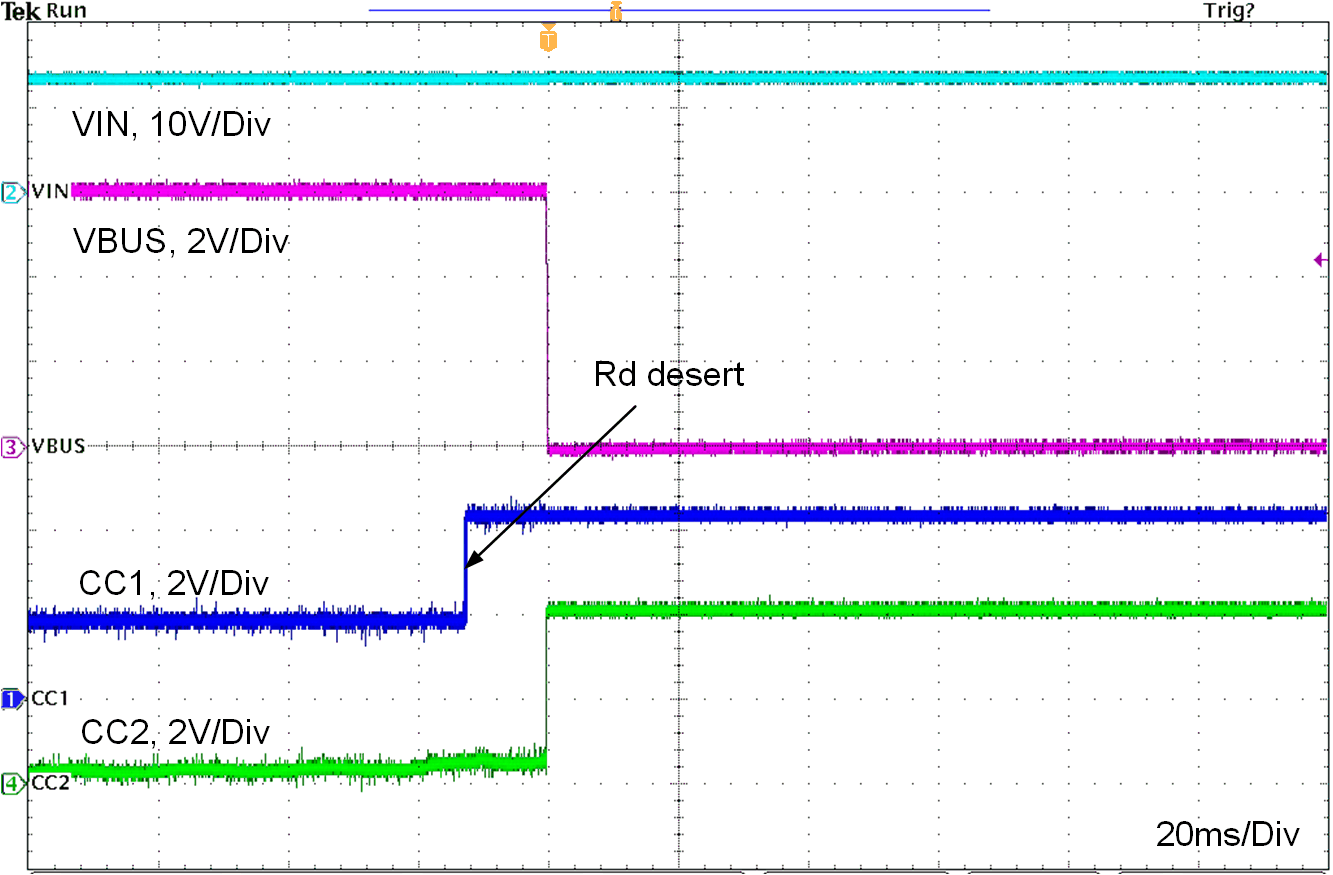The height and width of the screenshot is (875, 1333).
Task: Click the CC2, 2V/Div label
Action: click(174, 732)
